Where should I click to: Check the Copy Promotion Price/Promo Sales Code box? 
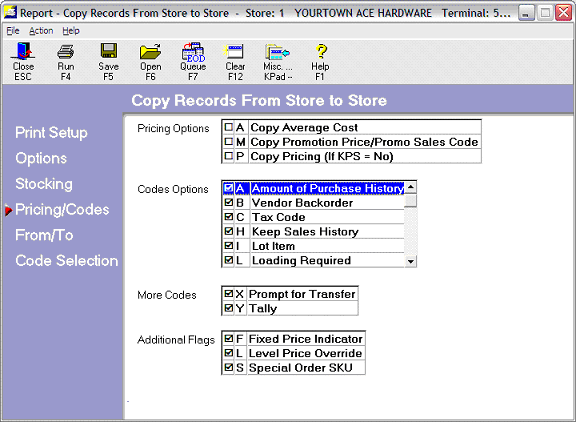pos(228,142)
